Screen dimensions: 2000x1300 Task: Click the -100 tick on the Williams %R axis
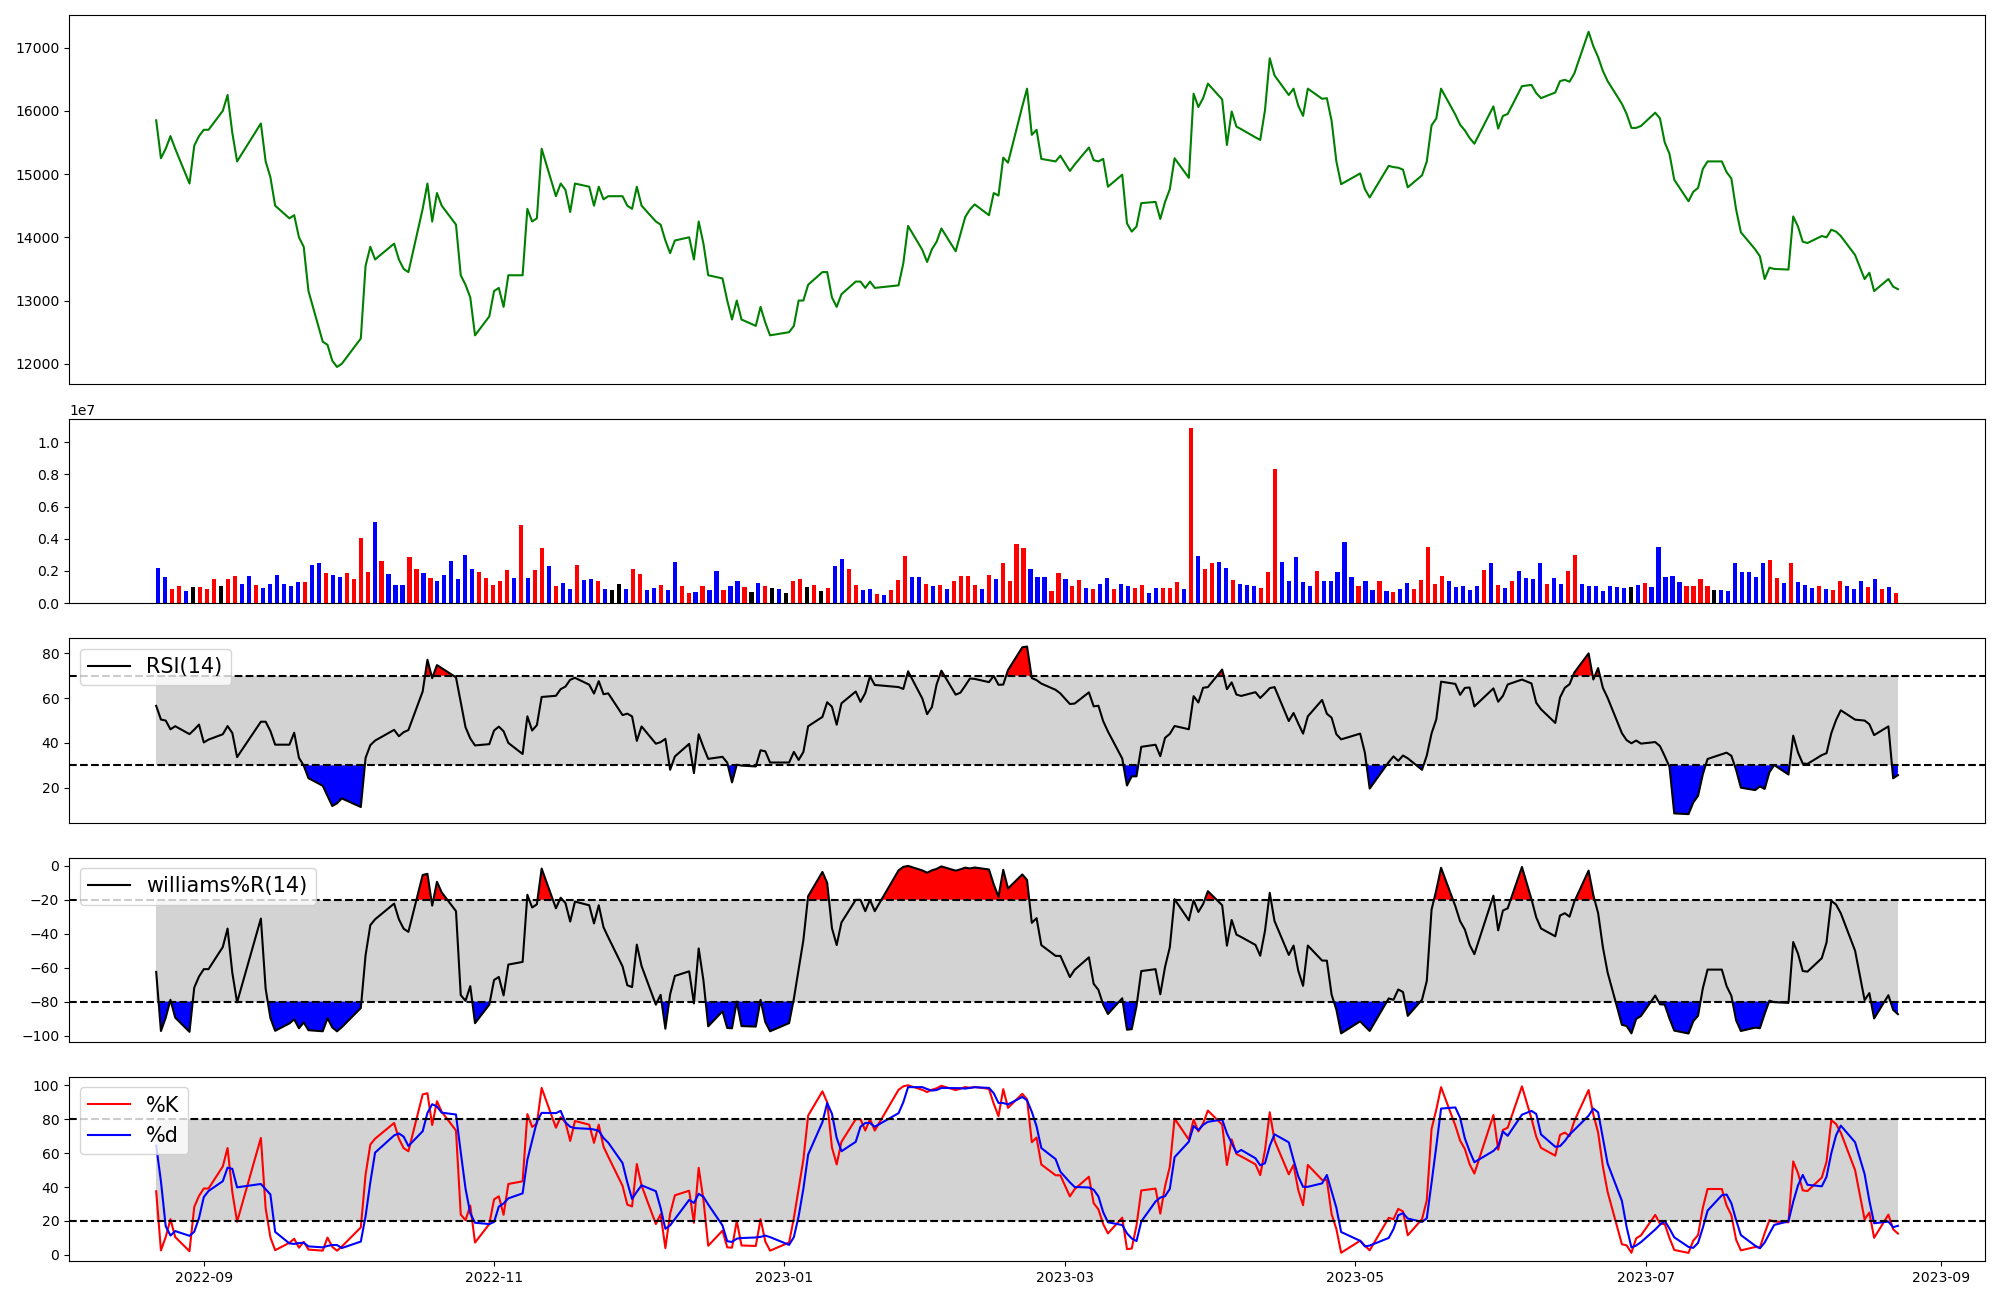coord(40,1036)
